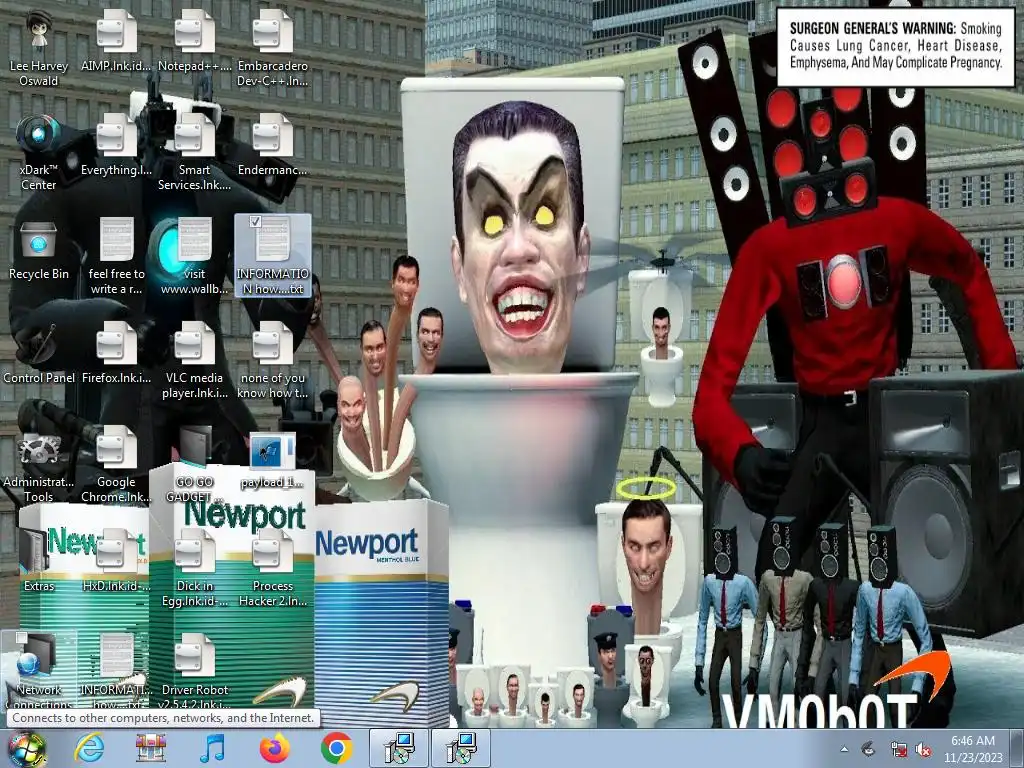The height and width of the screenshot is (768, 1024).
Task: Select the 'none of you know how t...' file
Action: tap(272, 360)
